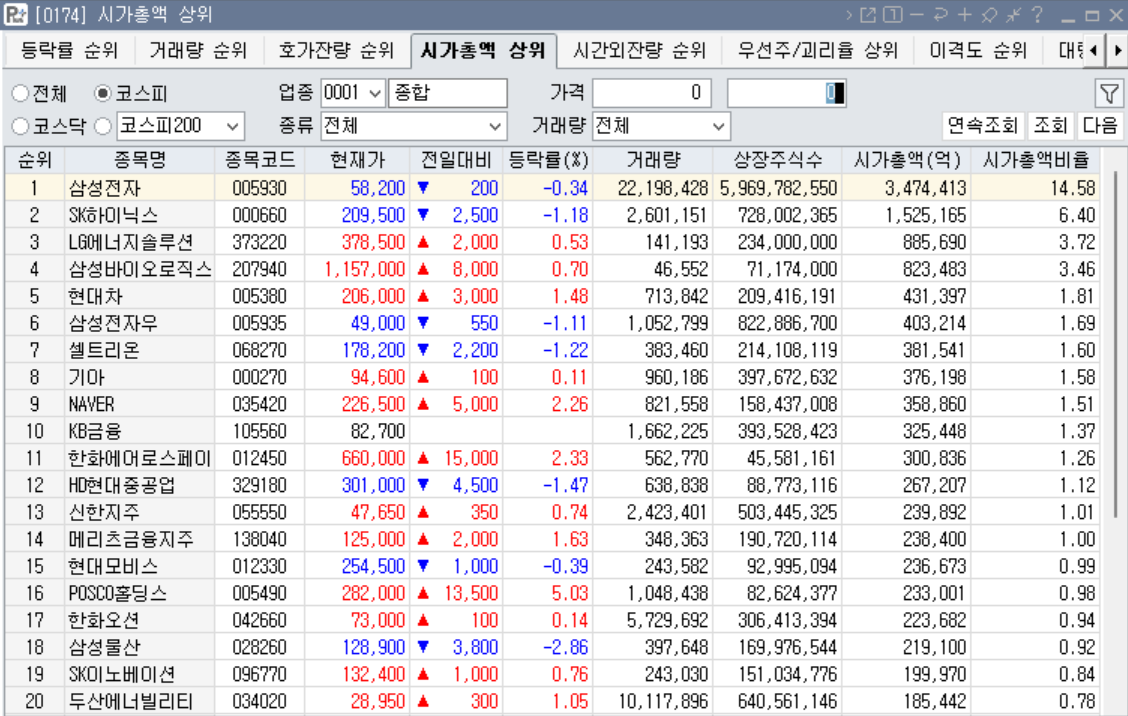Viewport: 1128px width, 716px height.
Task: Sort by the 현재가 column header
Action: click(358, 160)
